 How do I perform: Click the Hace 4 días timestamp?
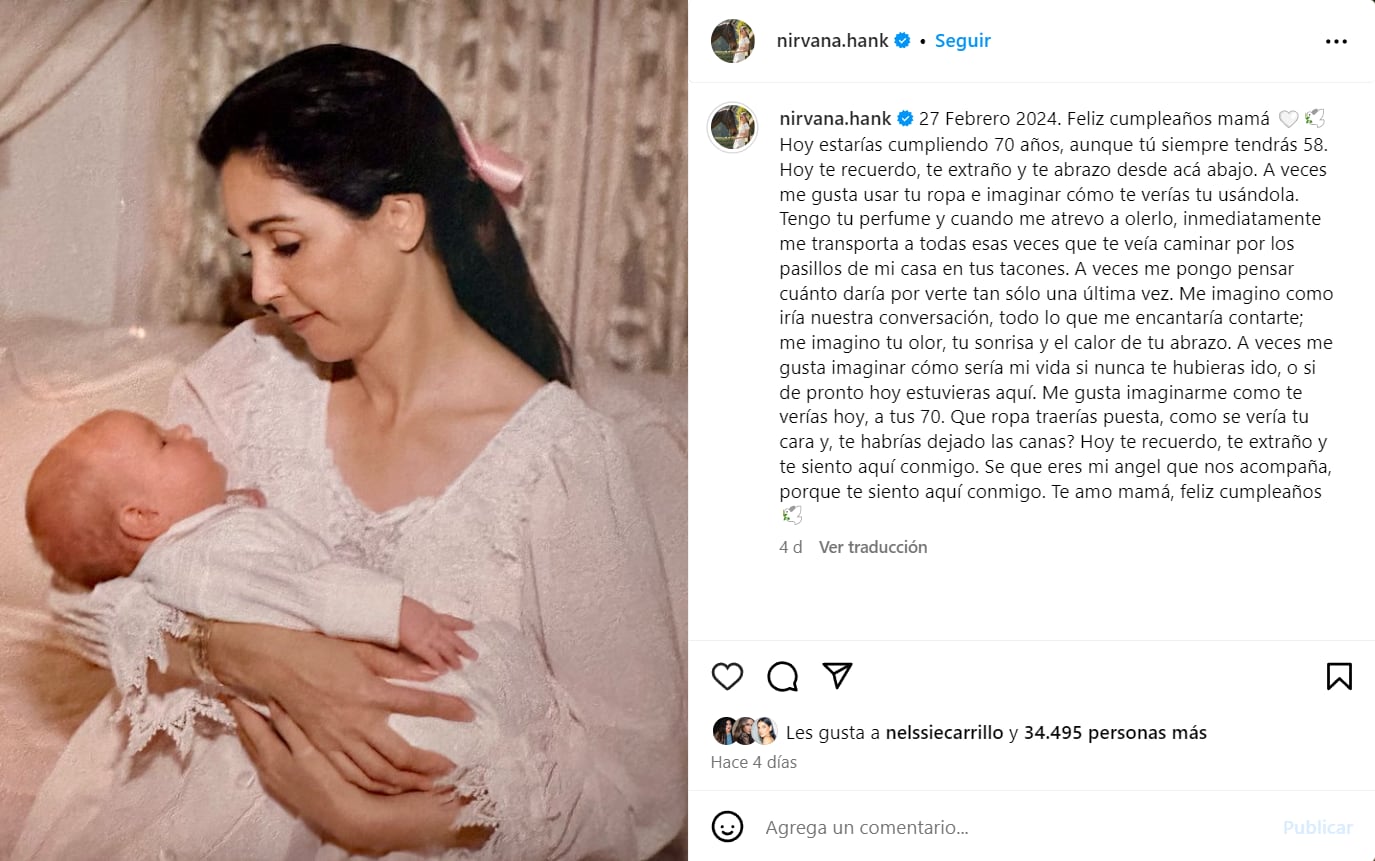[x=754, y=762]
